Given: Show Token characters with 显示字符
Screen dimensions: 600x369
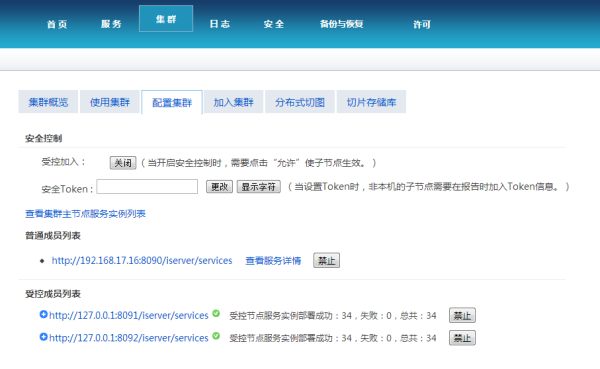Looking at the screenshot, I should coord(259,187).
